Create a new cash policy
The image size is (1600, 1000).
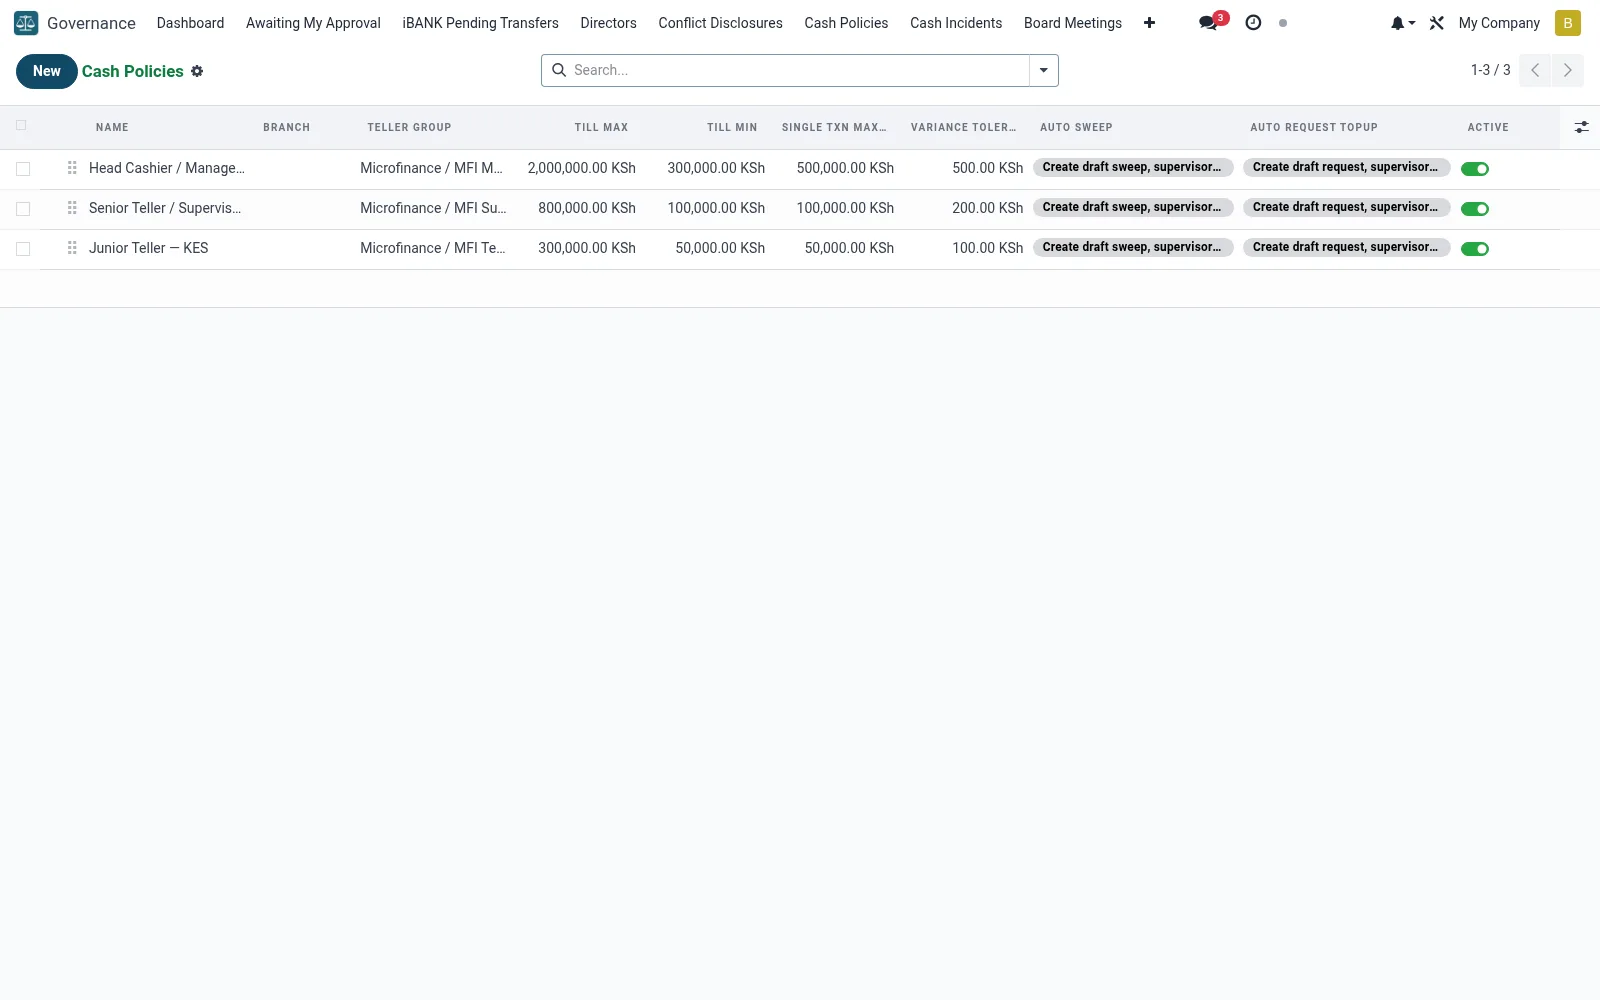(46, 71)
